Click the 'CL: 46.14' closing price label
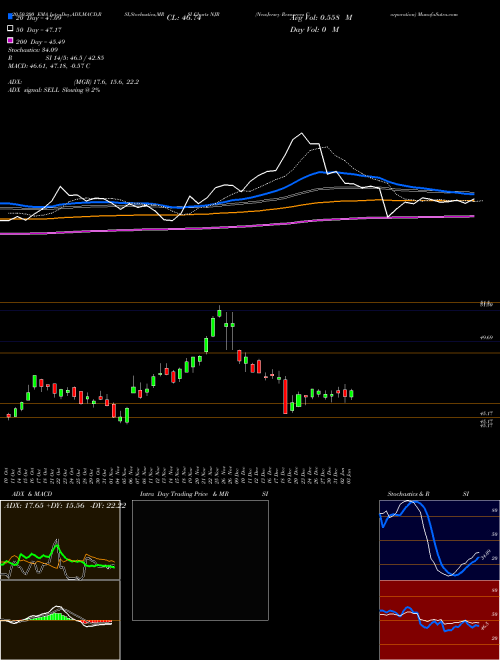The height and width of the screenshot is (660, 500). pos(184,18)
